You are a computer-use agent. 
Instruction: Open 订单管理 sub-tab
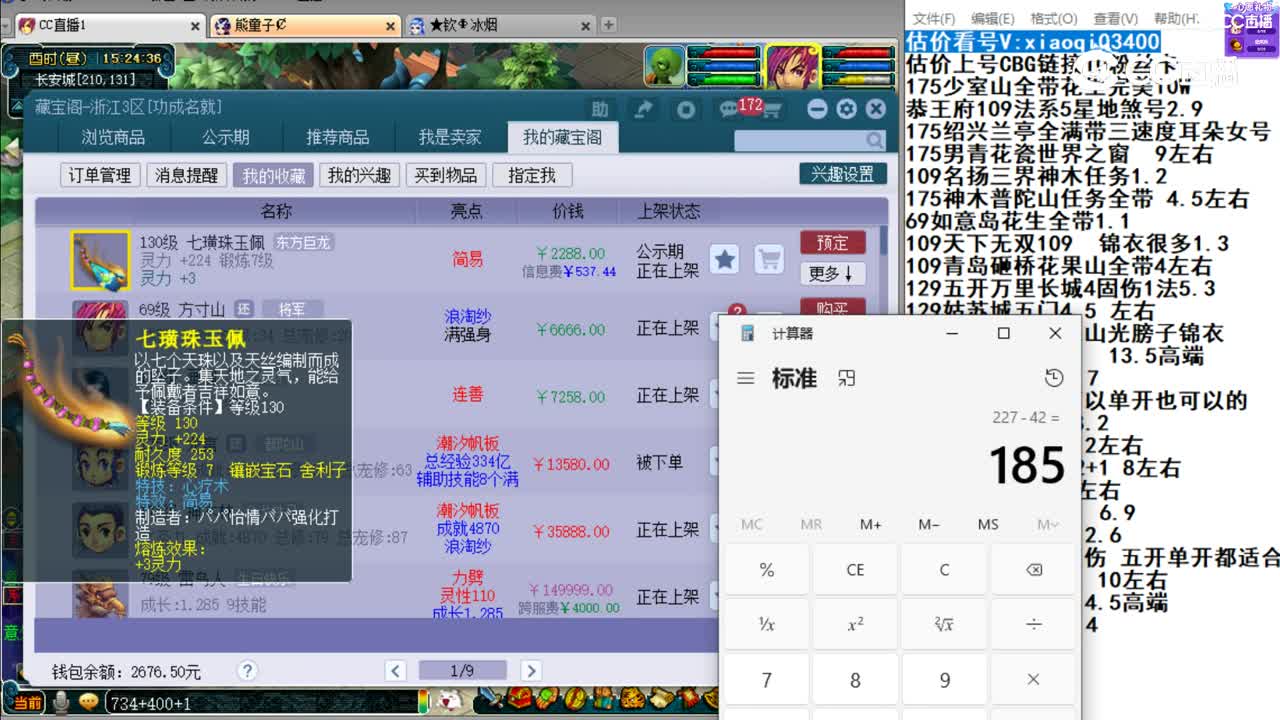tap(100, 175)
